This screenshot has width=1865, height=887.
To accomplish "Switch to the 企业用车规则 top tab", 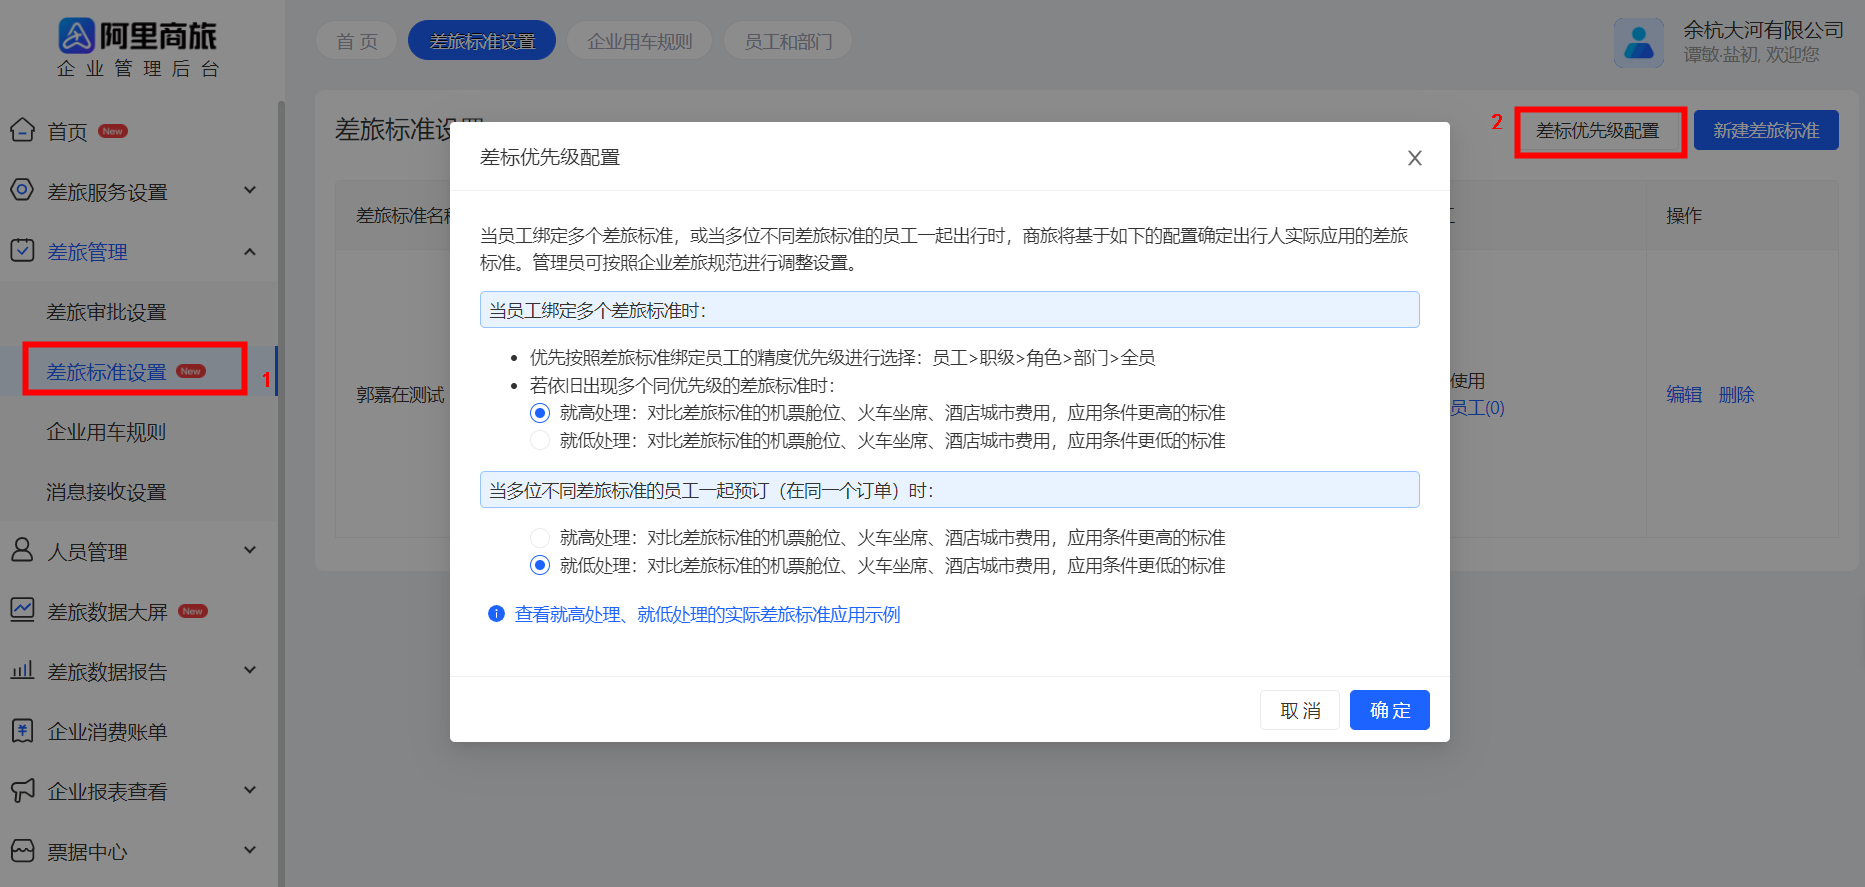I will (x=640, y=41).
